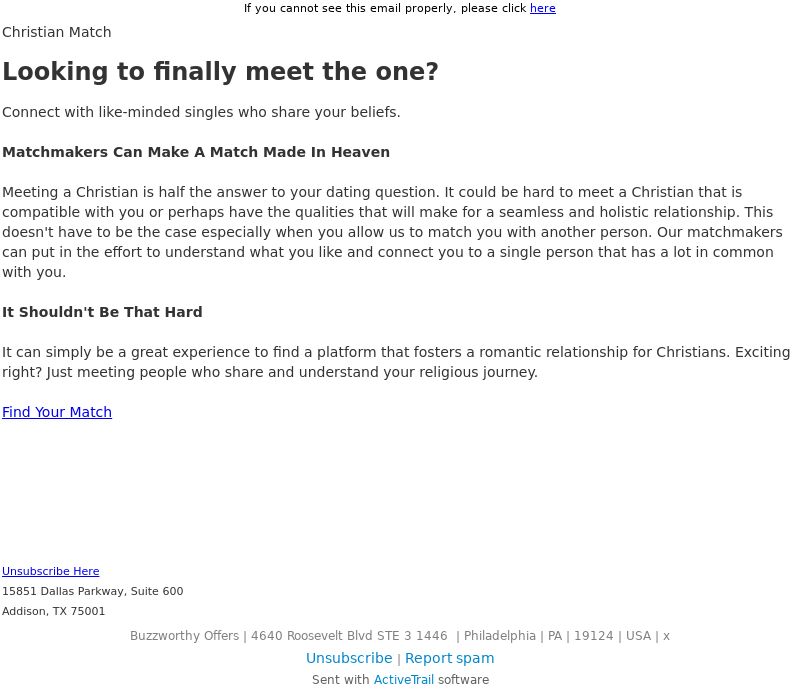This screenshot has width=800, height=689.
Task: Click the Unsubscribe Here link above the Dallas address
Action: pyautogui.click(x=51, y=571)
